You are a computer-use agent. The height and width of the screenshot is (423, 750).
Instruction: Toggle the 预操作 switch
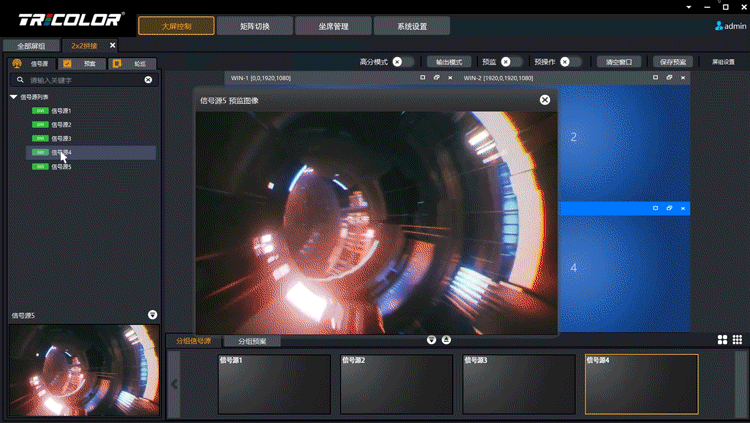tap(570, 62)
